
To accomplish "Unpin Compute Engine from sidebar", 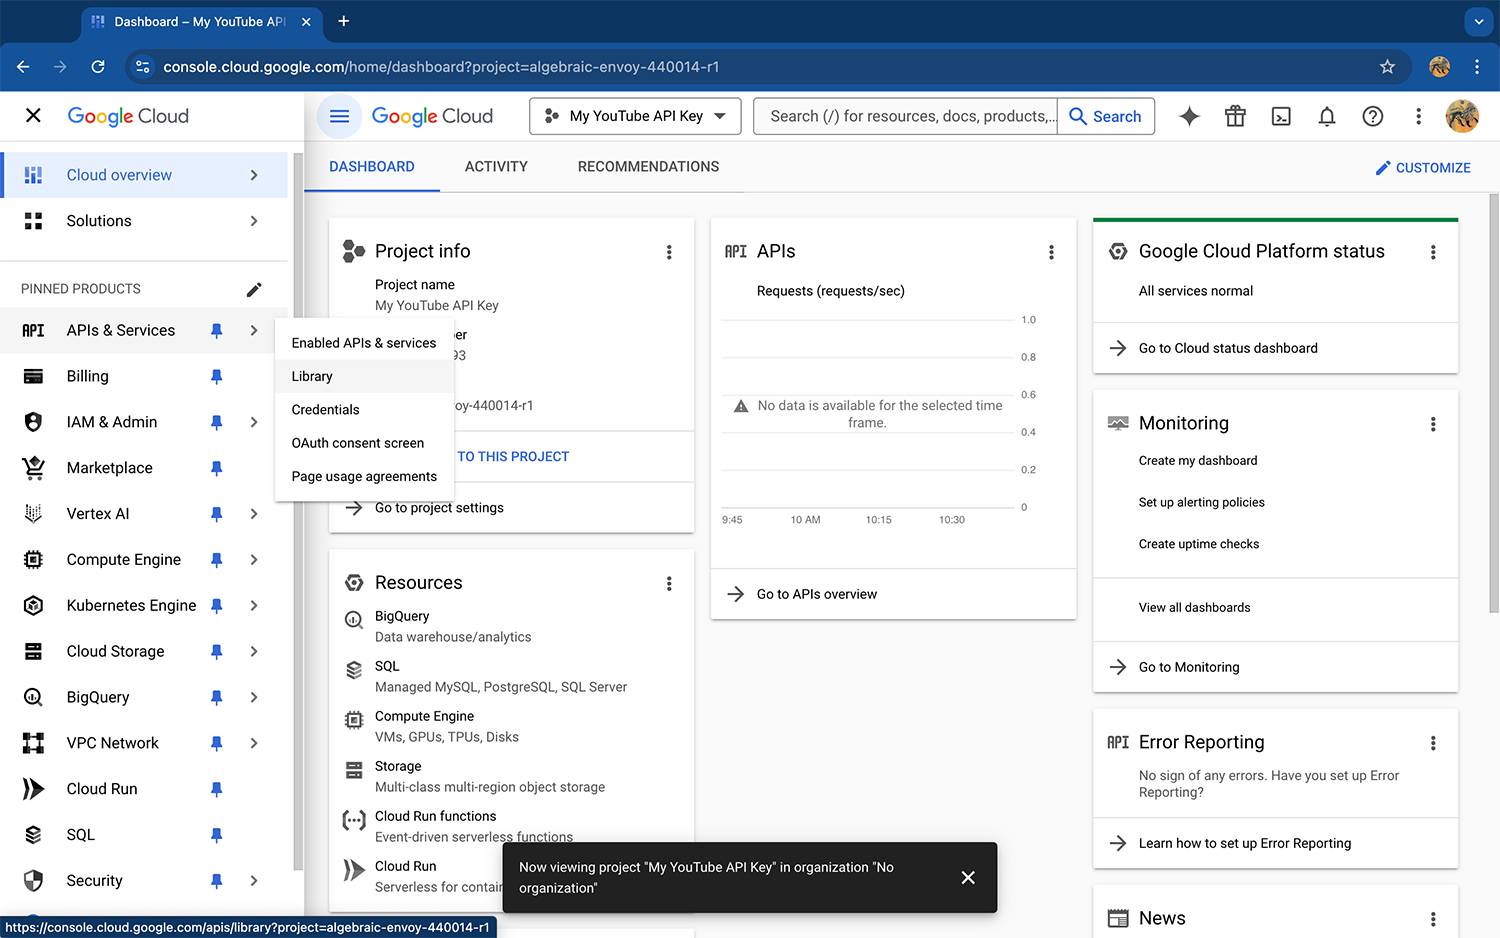I will click(217, 560).
